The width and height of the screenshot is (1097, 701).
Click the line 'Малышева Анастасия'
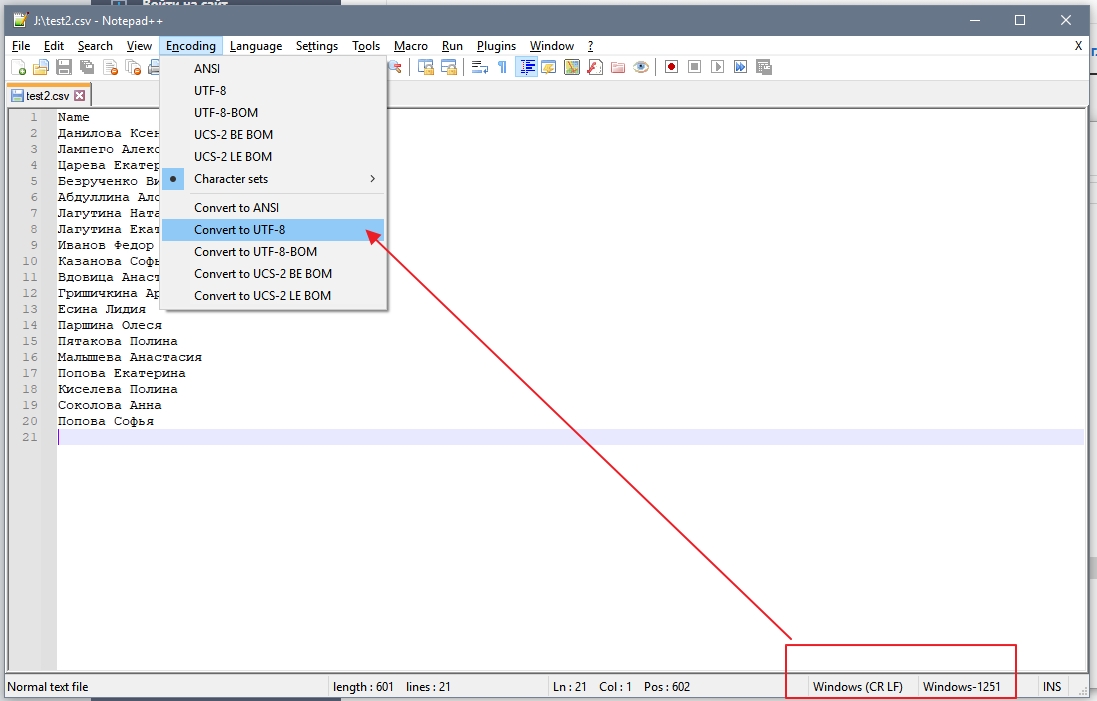(x=129, y=357)
